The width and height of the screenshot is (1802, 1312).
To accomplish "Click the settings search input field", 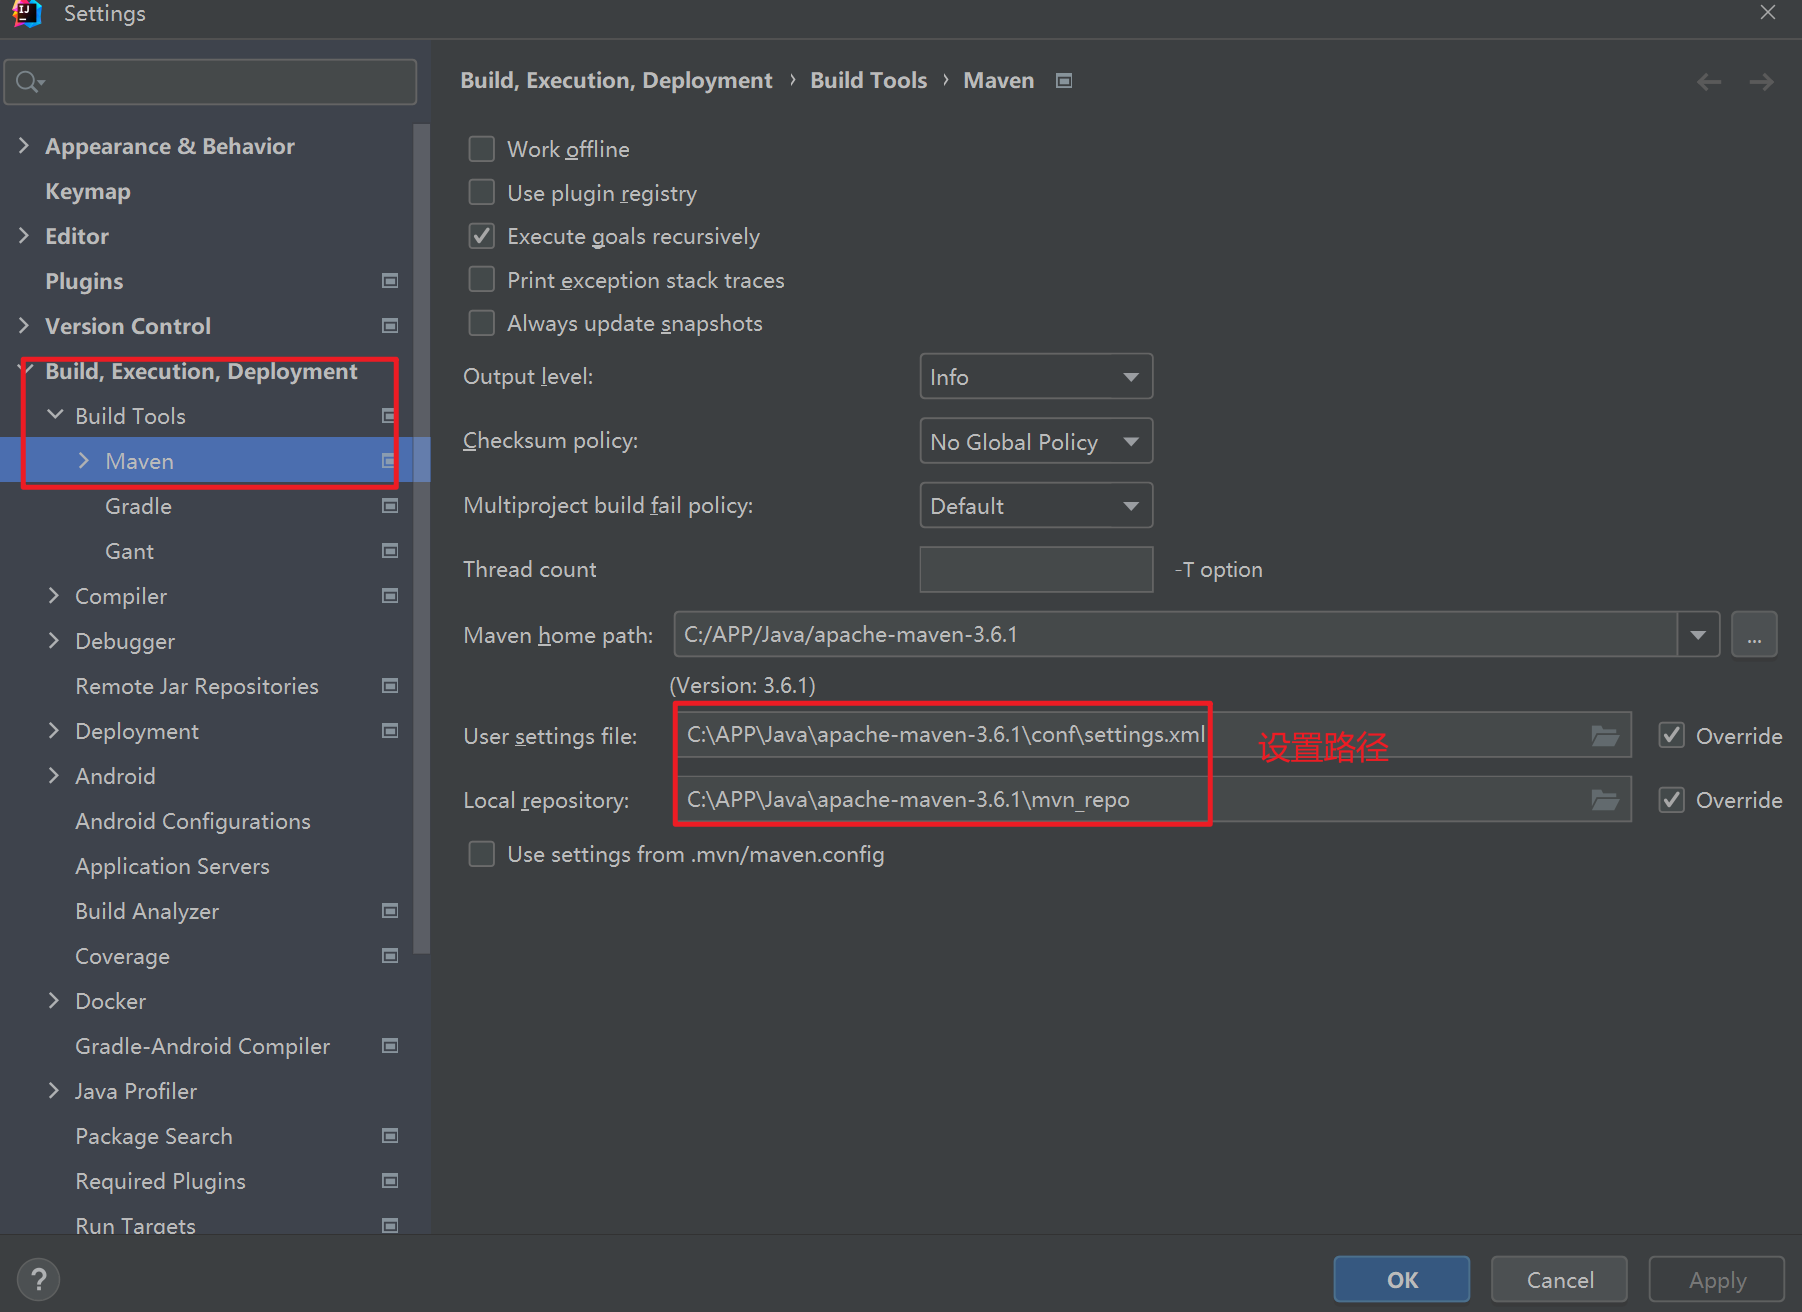I will [210, 82].
